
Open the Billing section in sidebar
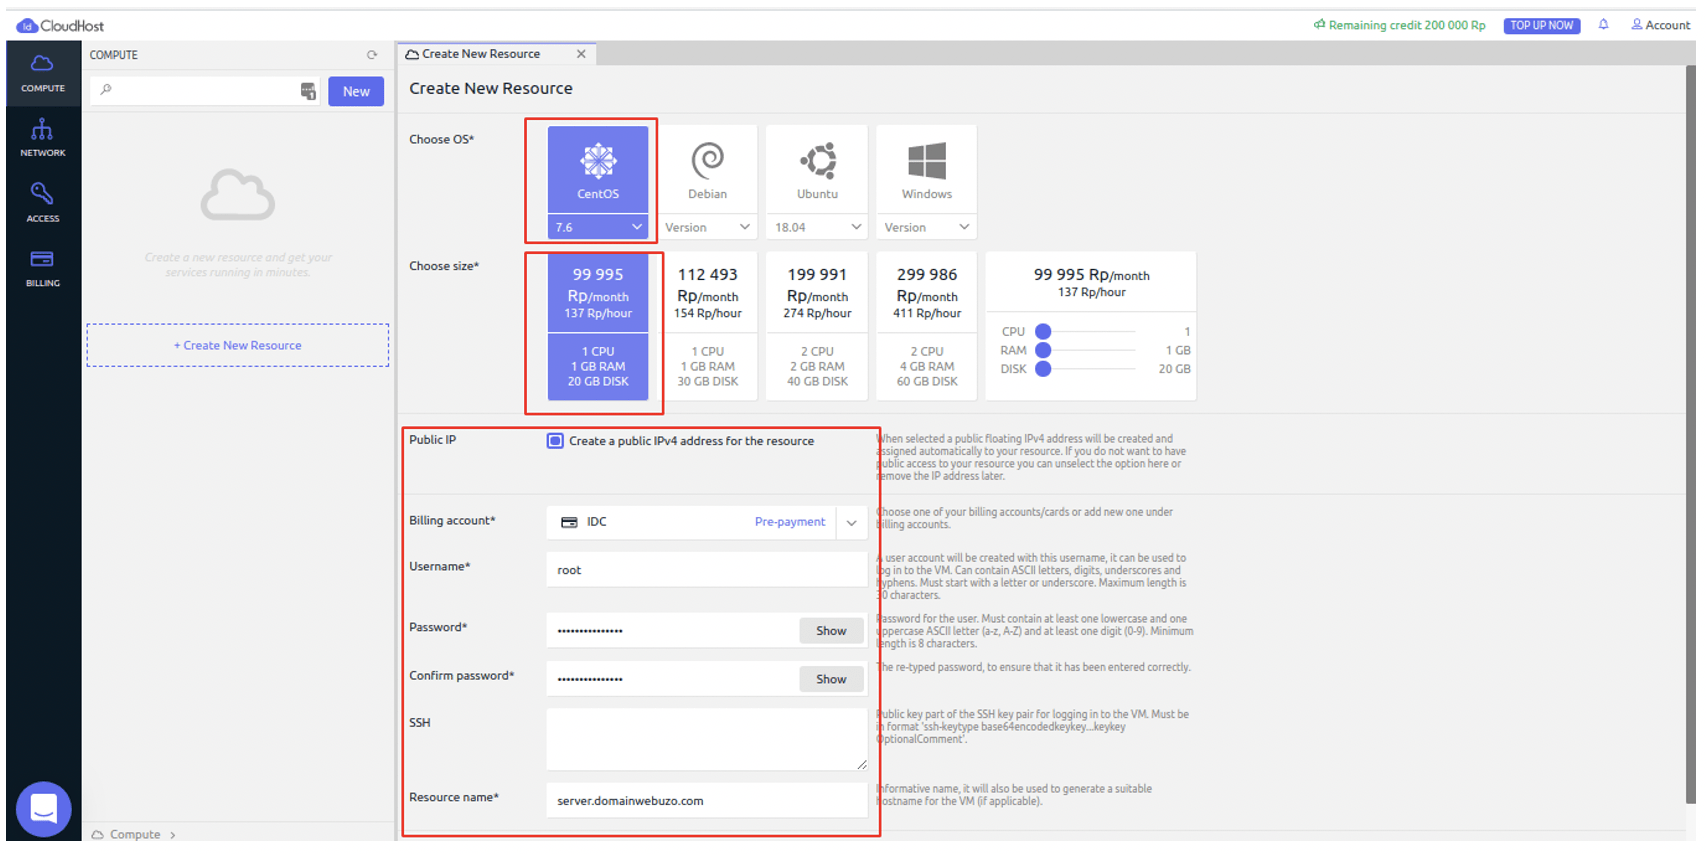click(x=42, y=268)
